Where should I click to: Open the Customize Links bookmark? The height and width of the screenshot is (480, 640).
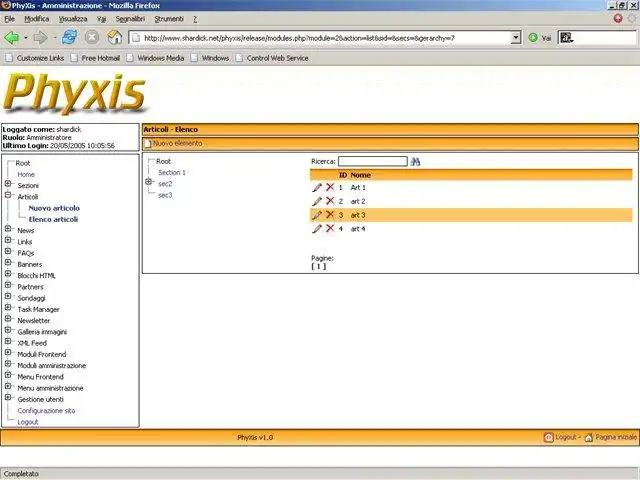[x=35, y=58]
